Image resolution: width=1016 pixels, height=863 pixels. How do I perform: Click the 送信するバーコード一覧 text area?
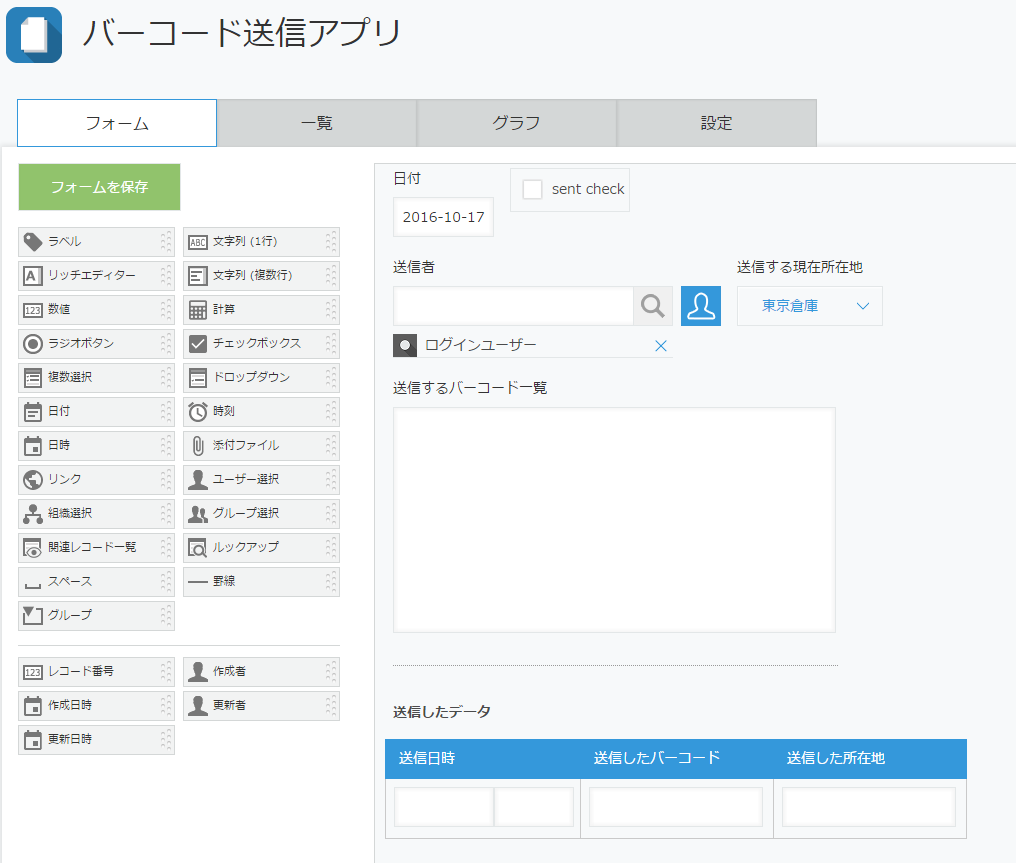[x=614, y=520]
